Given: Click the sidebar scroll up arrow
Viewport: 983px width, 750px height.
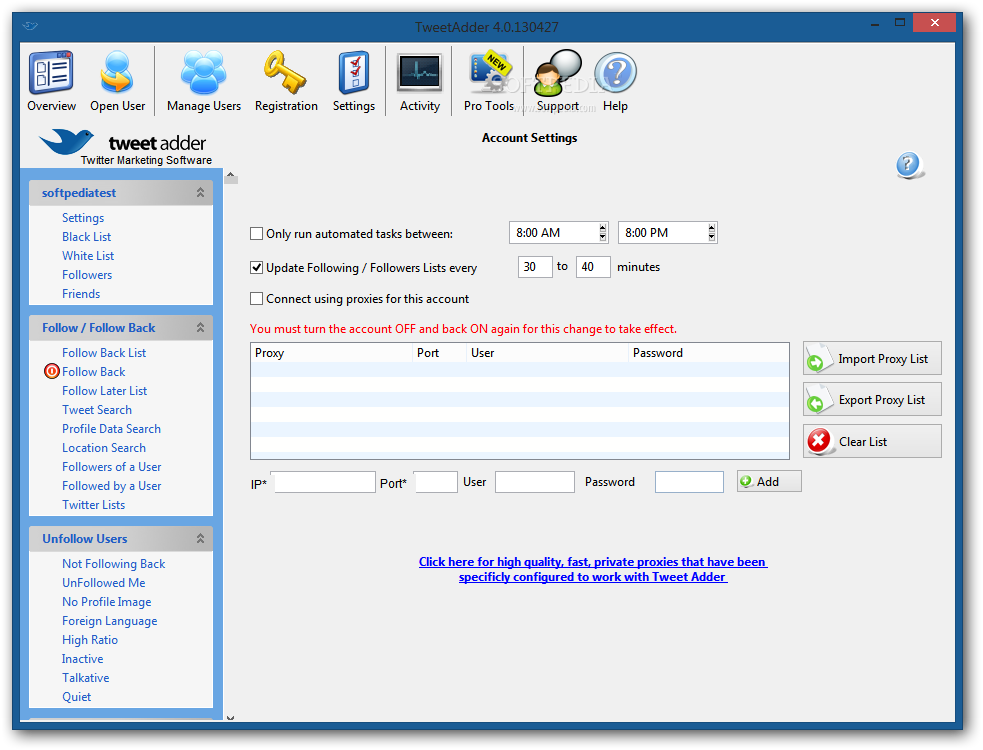Looking at the screenshot, I should tap(231, 176).
